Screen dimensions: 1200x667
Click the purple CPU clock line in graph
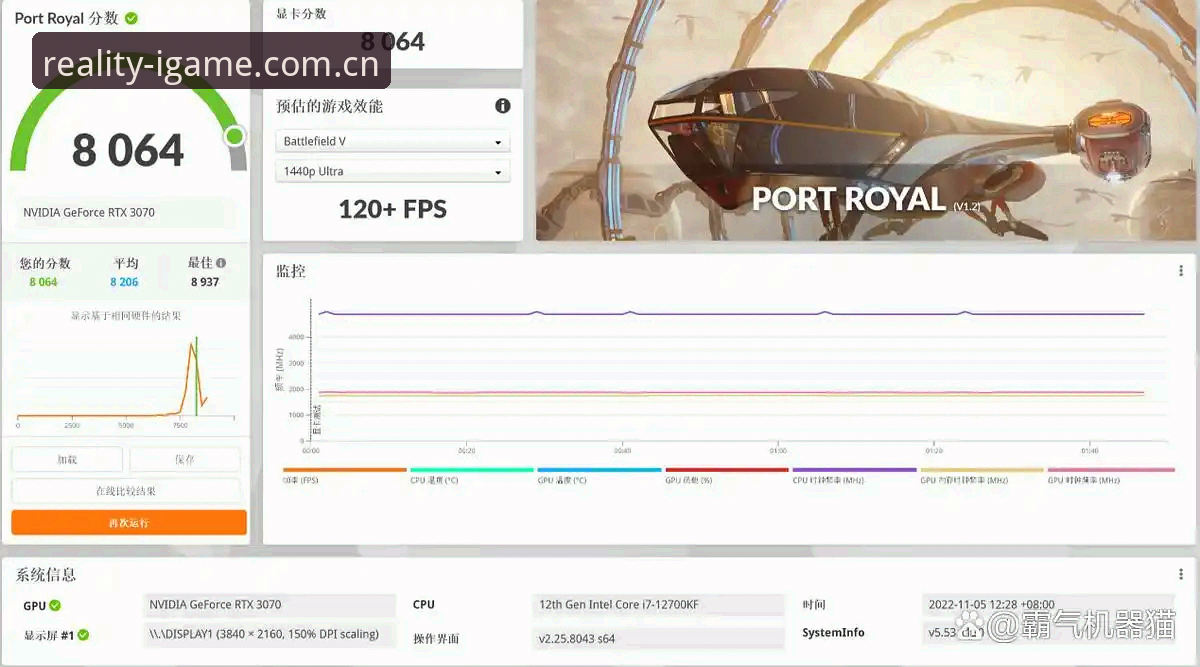click(x=730, y=314)
